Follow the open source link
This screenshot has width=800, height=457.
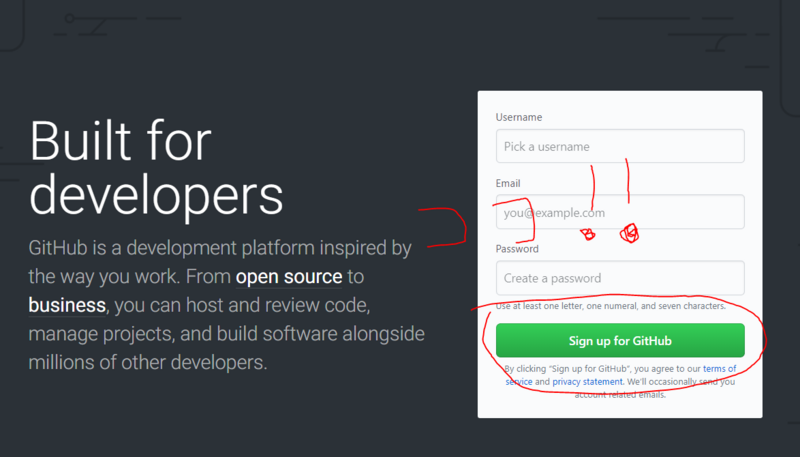[289, 276]
